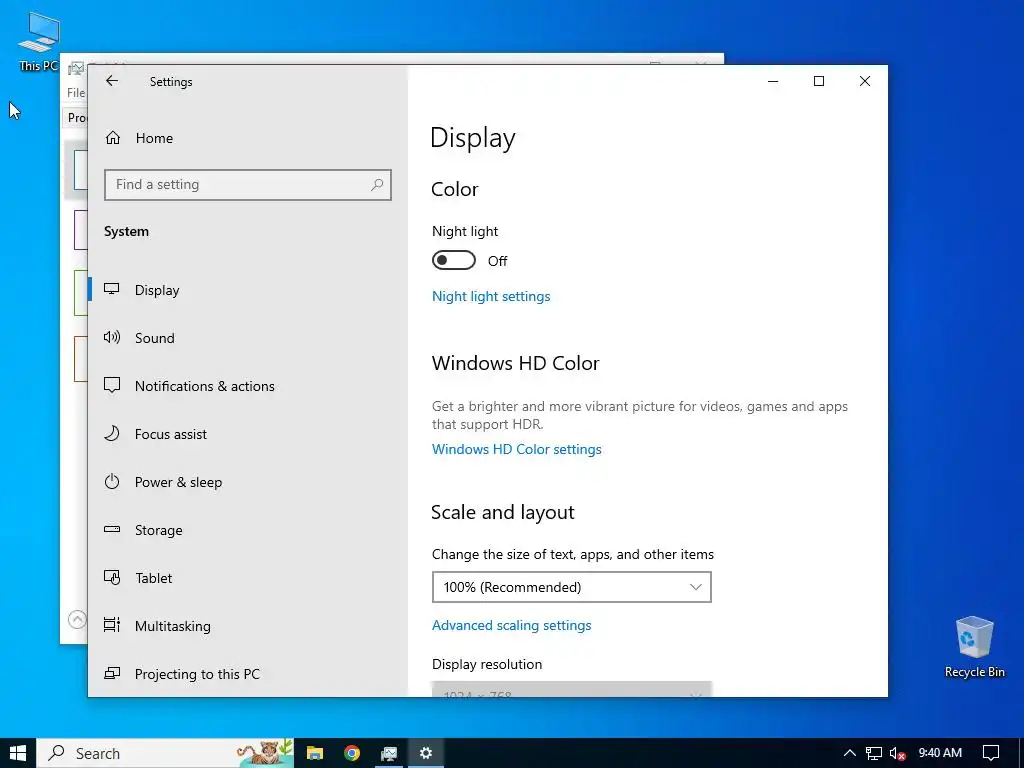Open Windows HD Color settings link
The image size is (1024, 768).
click(517, 449)
